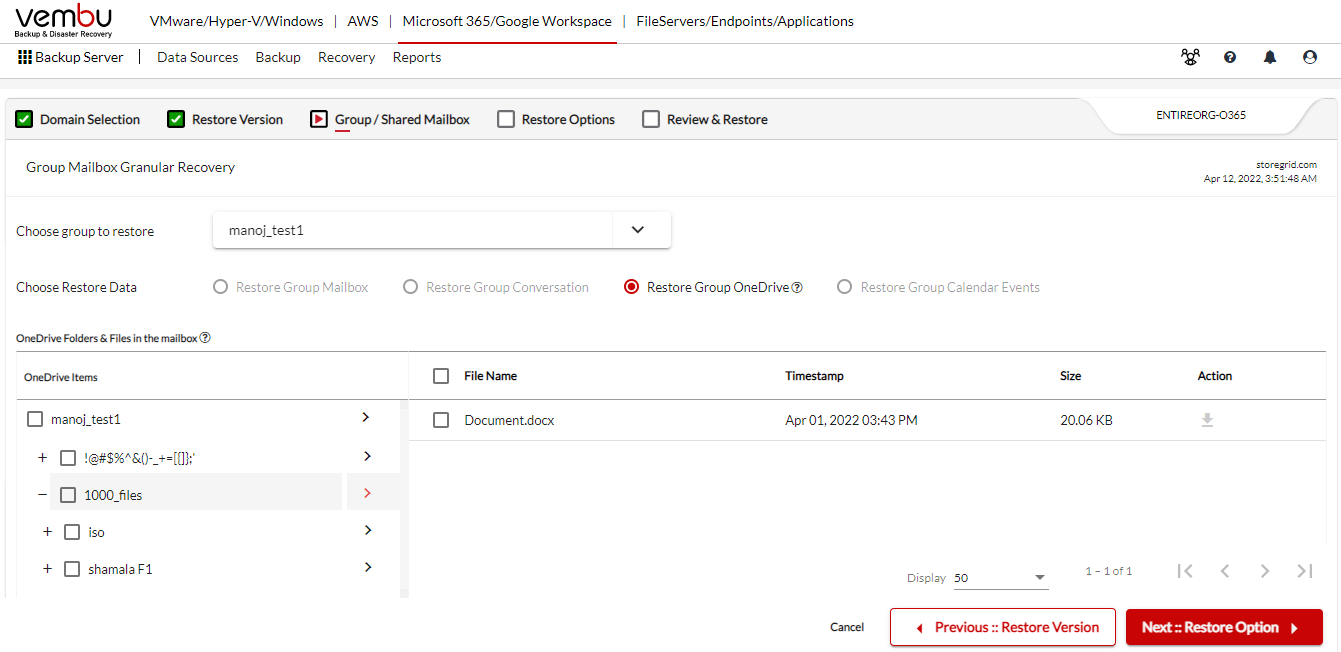
Task: Go to Domain Selection step
Action: pos(78,119)
